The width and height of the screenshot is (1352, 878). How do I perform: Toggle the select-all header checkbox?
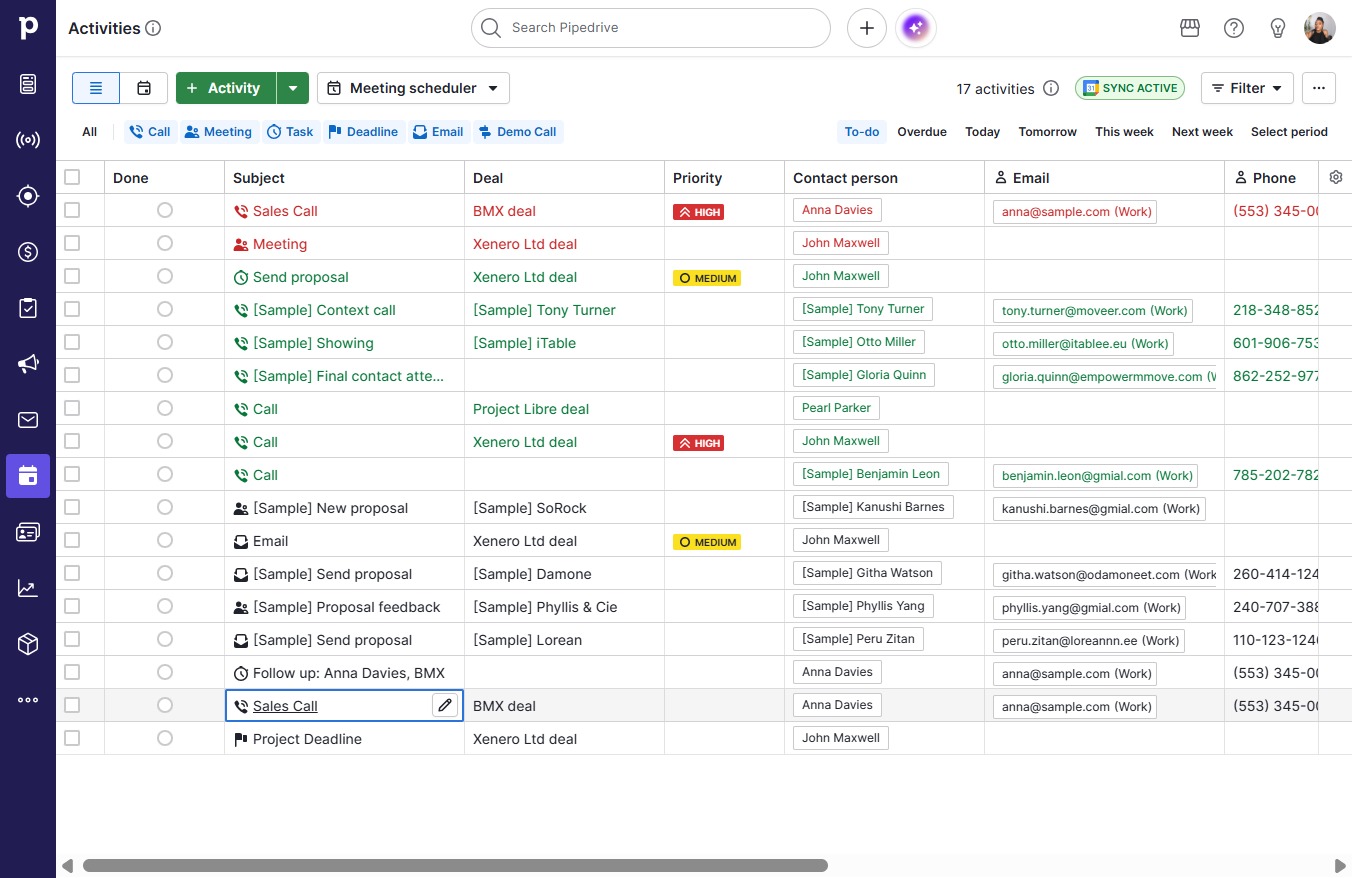click(72, 177)
